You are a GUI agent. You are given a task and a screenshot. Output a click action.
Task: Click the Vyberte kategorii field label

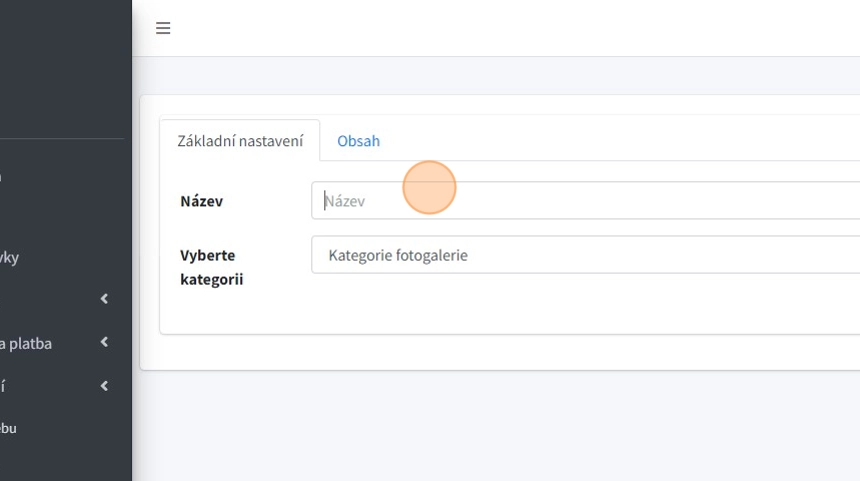(211, 267)
